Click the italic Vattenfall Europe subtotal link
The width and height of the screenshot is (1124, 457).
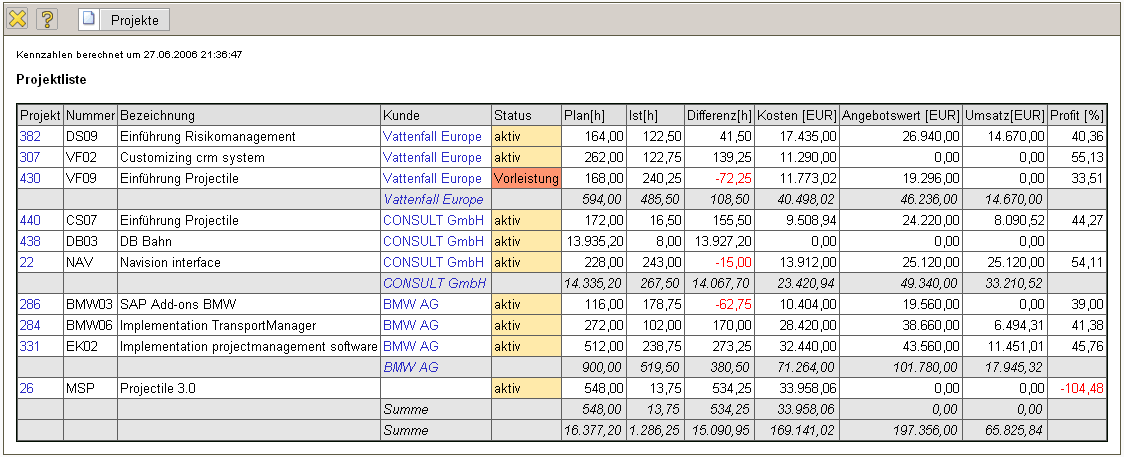pos(432,199)
